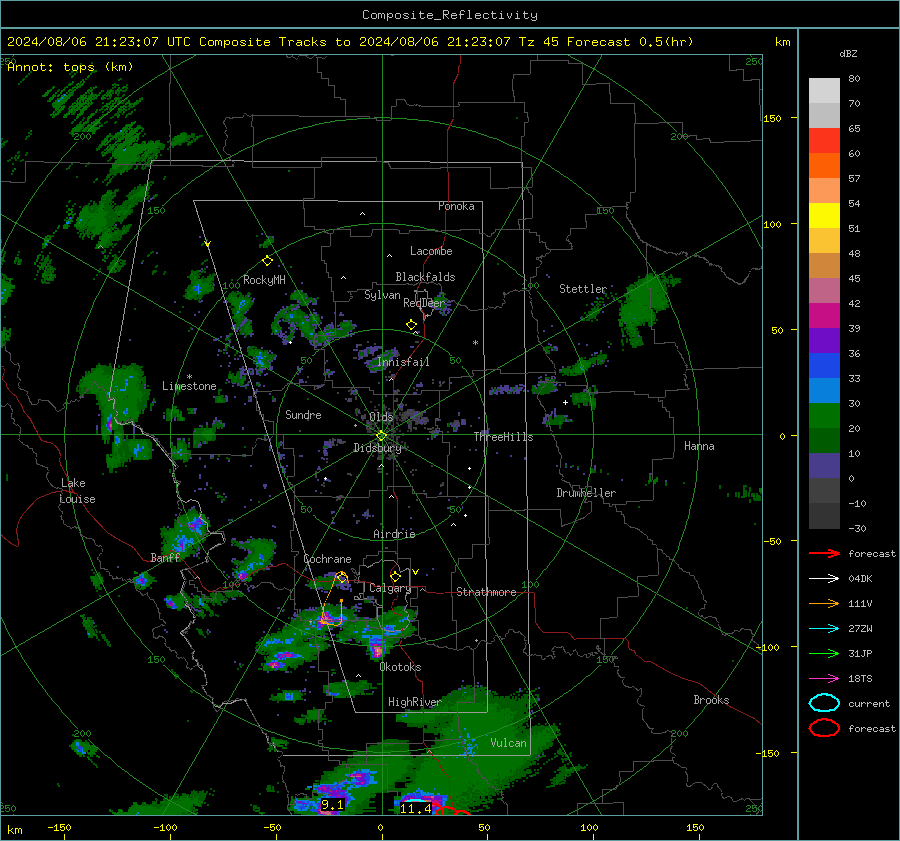Select the cyan 27ZW arrow in legend
This screenshot has width=900, height=841.
point(824,629)
